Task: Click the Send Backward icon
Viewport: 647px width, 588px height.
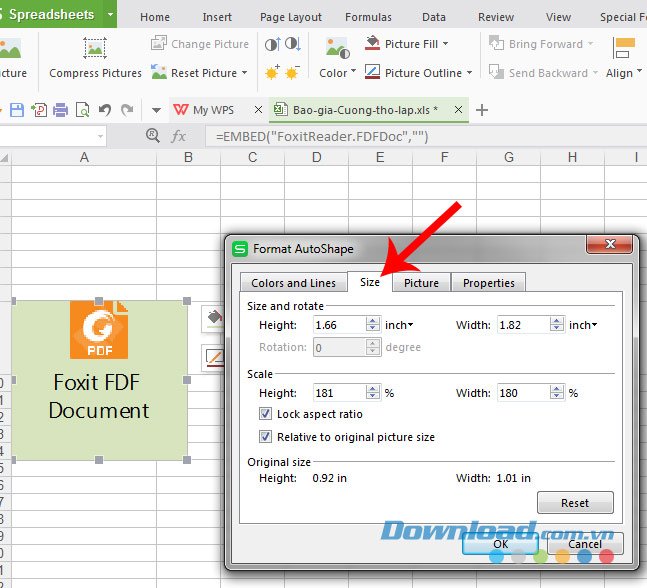Action: pyautogui.click(x=496, y=72)
